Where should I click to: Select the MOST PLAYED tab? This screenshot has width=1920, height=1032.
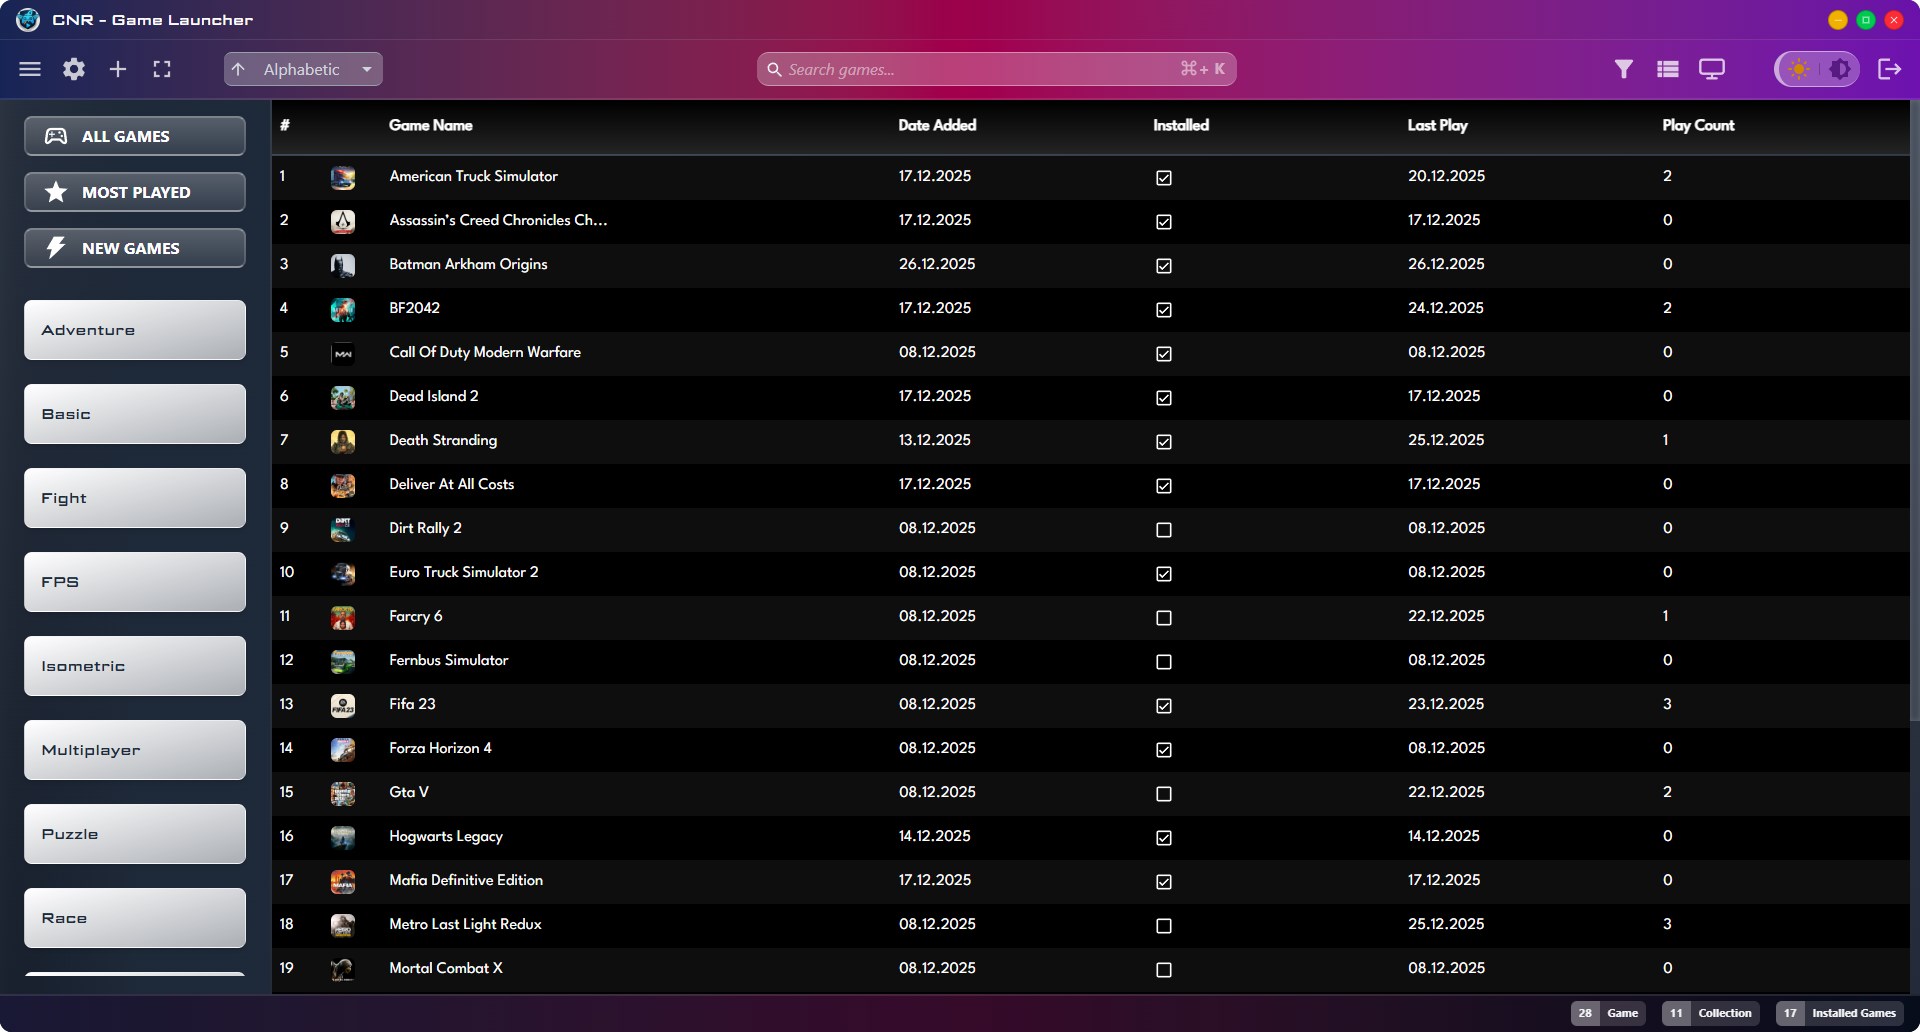point(135,192)
